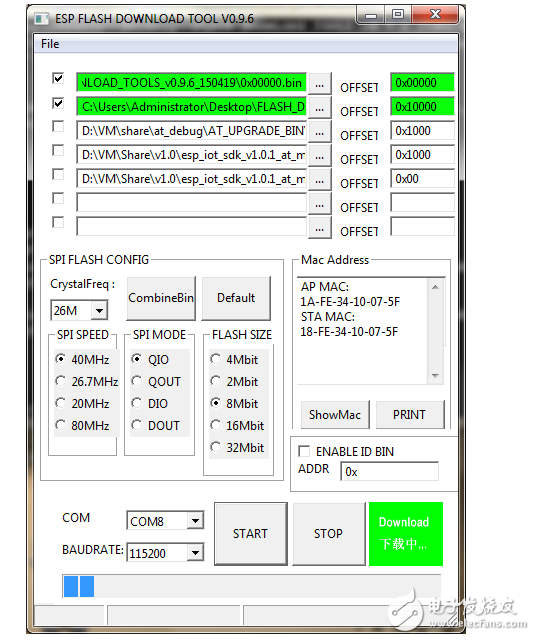Select 26.7MHz SPI speed
Viewport: 535px width, 640px height.
(87, 382)
